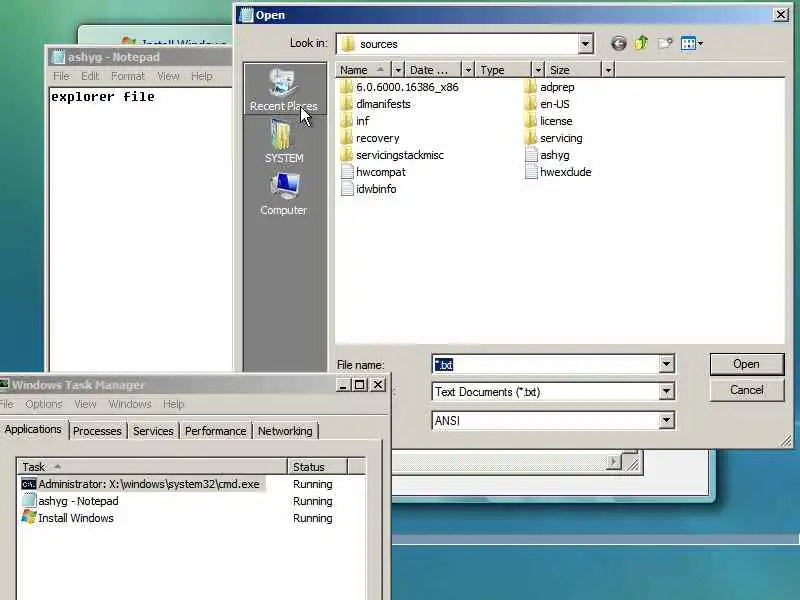This screenshot has width=800, height=600.
Task: Click Cancel in the Open dialog
Action: pos(746,390)
